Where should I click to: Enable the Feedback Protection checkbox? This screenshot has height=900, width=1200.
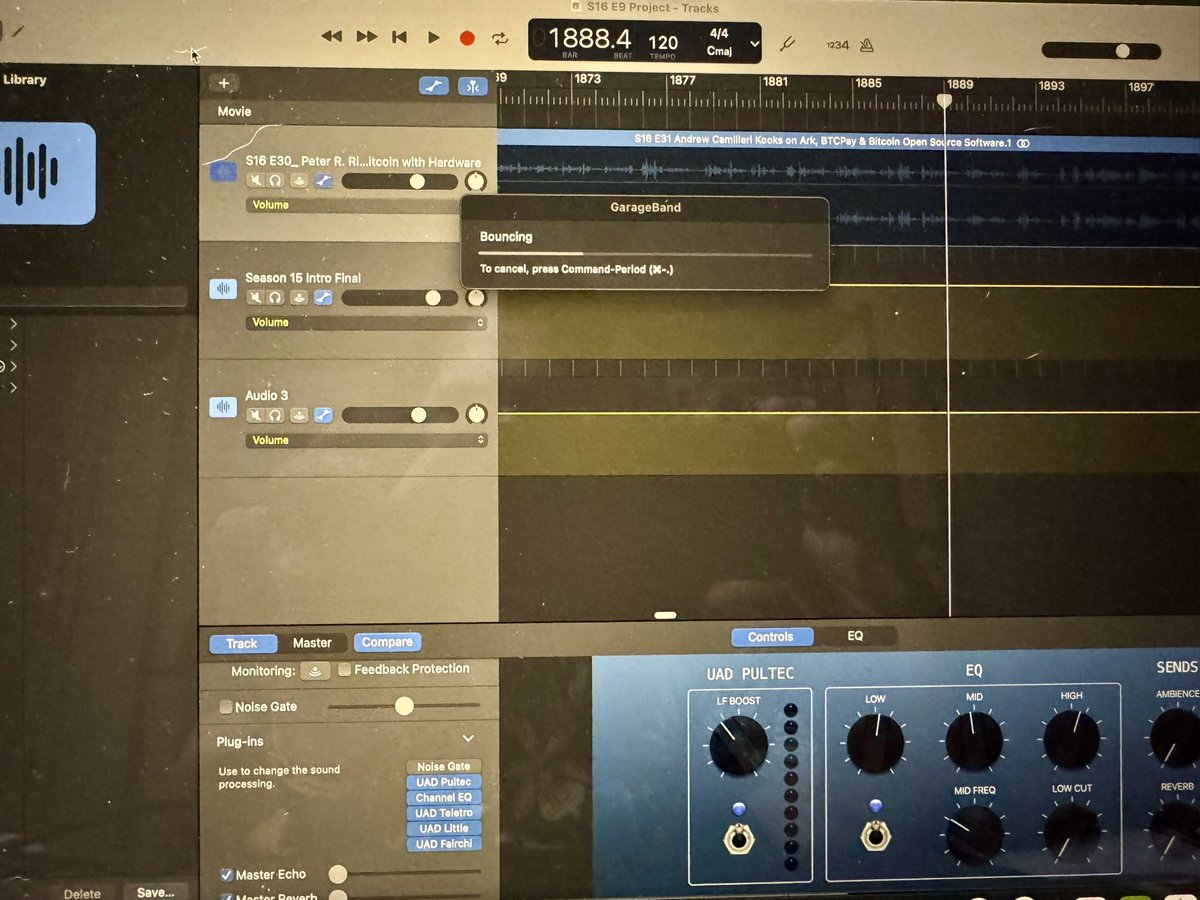click(x=344, y=669)
